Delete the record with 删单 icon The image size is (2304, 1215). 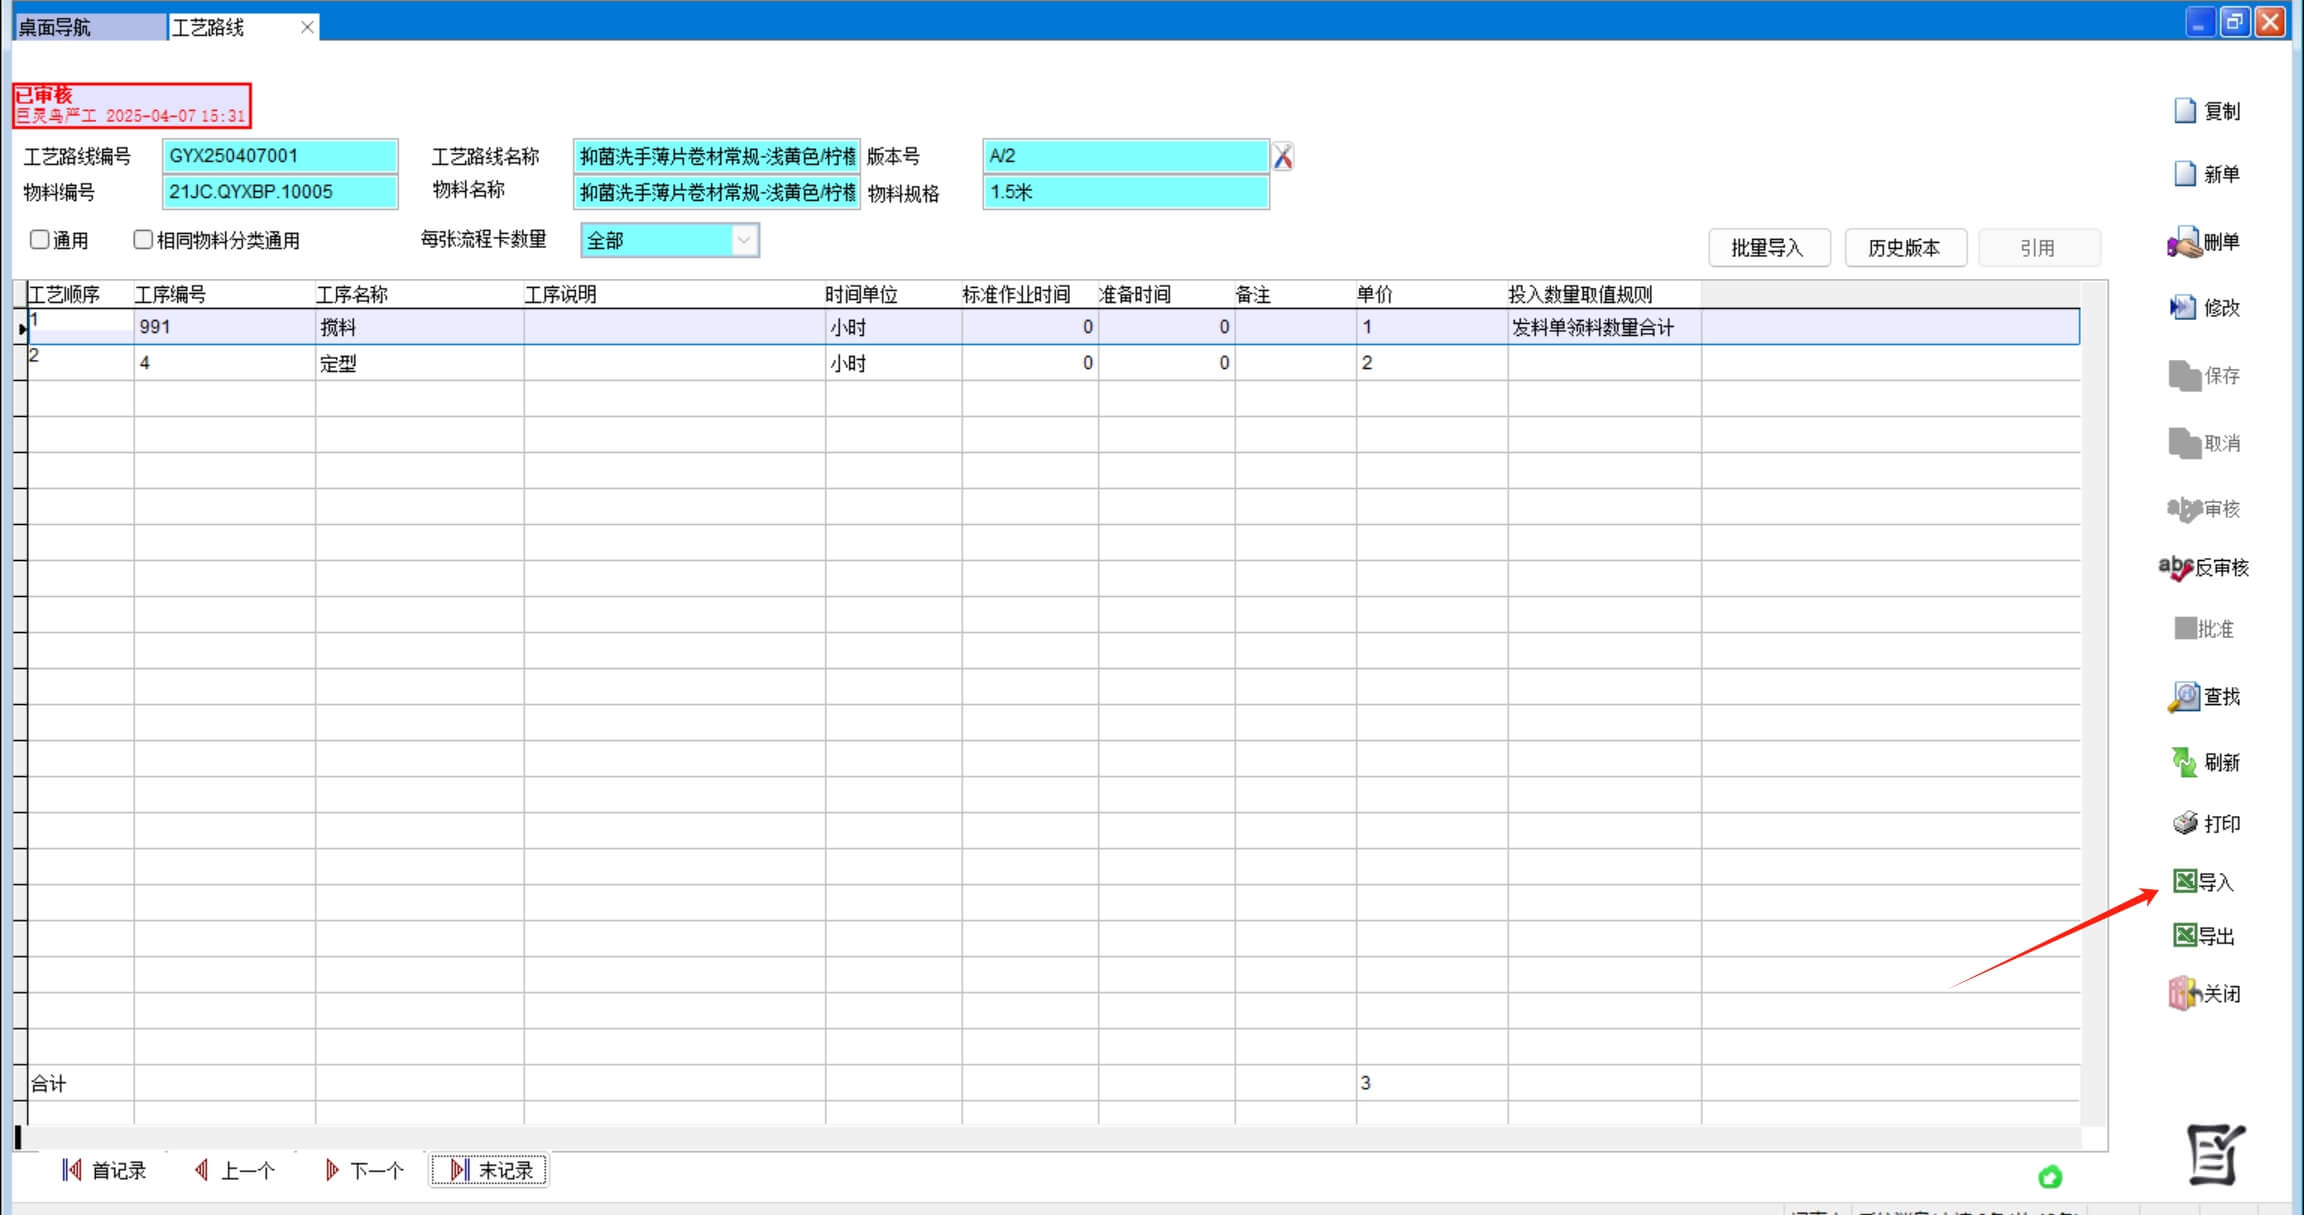(x=2184, y=243)
